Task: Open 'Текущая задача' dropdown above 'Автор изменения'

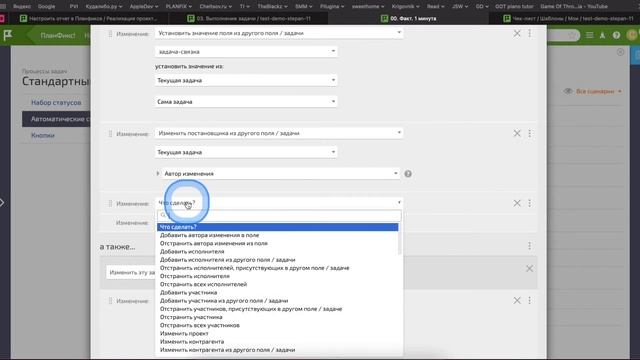Action: (x=246, y=152)
